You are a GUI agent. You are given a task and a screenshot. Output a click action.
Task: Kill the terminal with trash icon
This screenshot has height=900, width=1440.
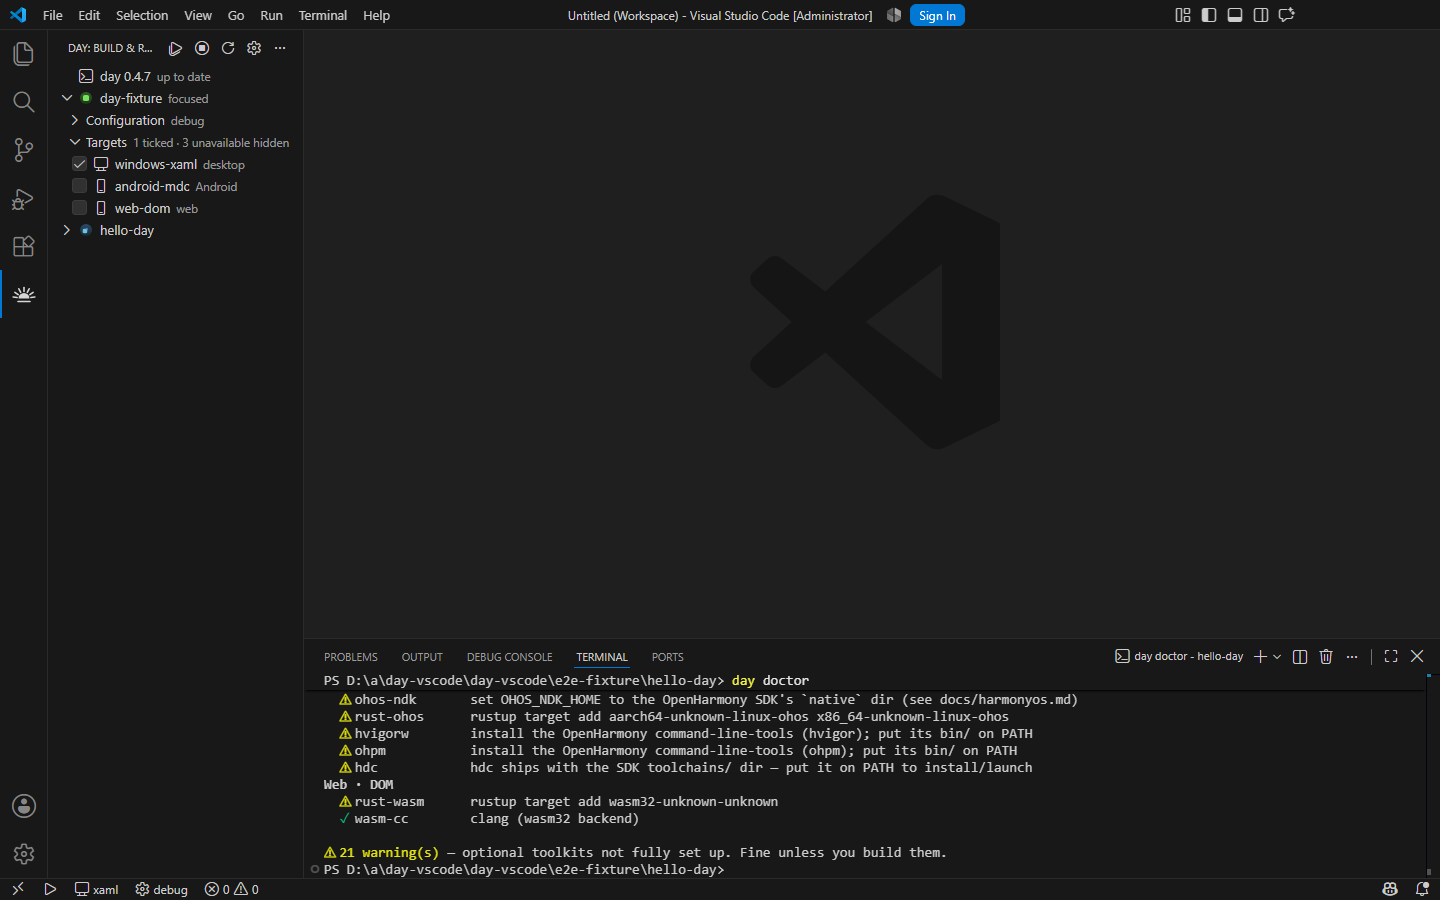[1326, 657]
